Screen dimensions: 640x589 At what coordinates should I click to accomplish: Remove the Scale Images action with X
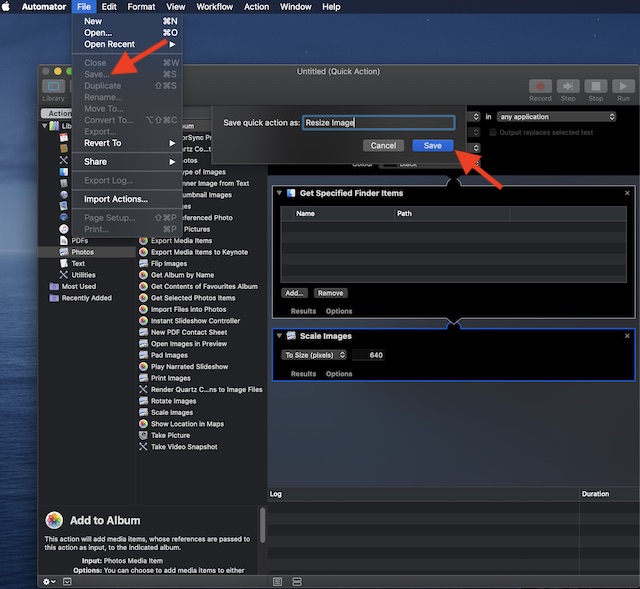pos(627,336)
